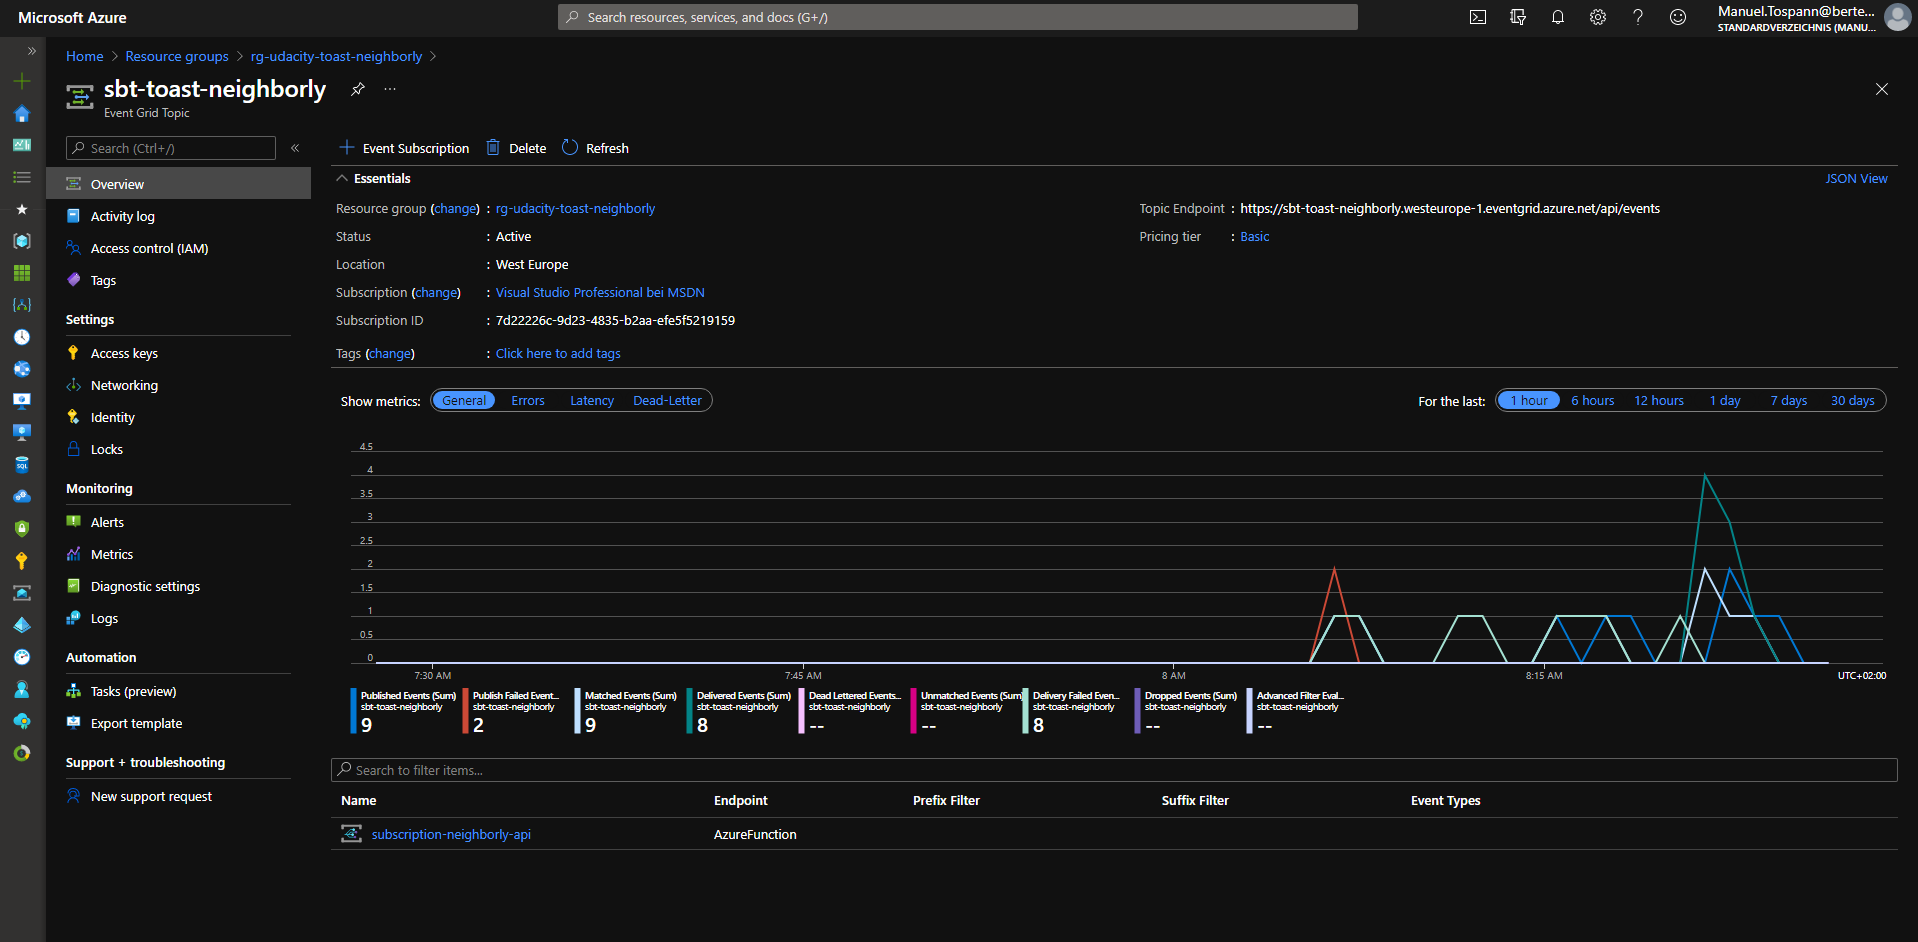
Task: Click the Tasks (preview) icon
Action: click(73, 691)
